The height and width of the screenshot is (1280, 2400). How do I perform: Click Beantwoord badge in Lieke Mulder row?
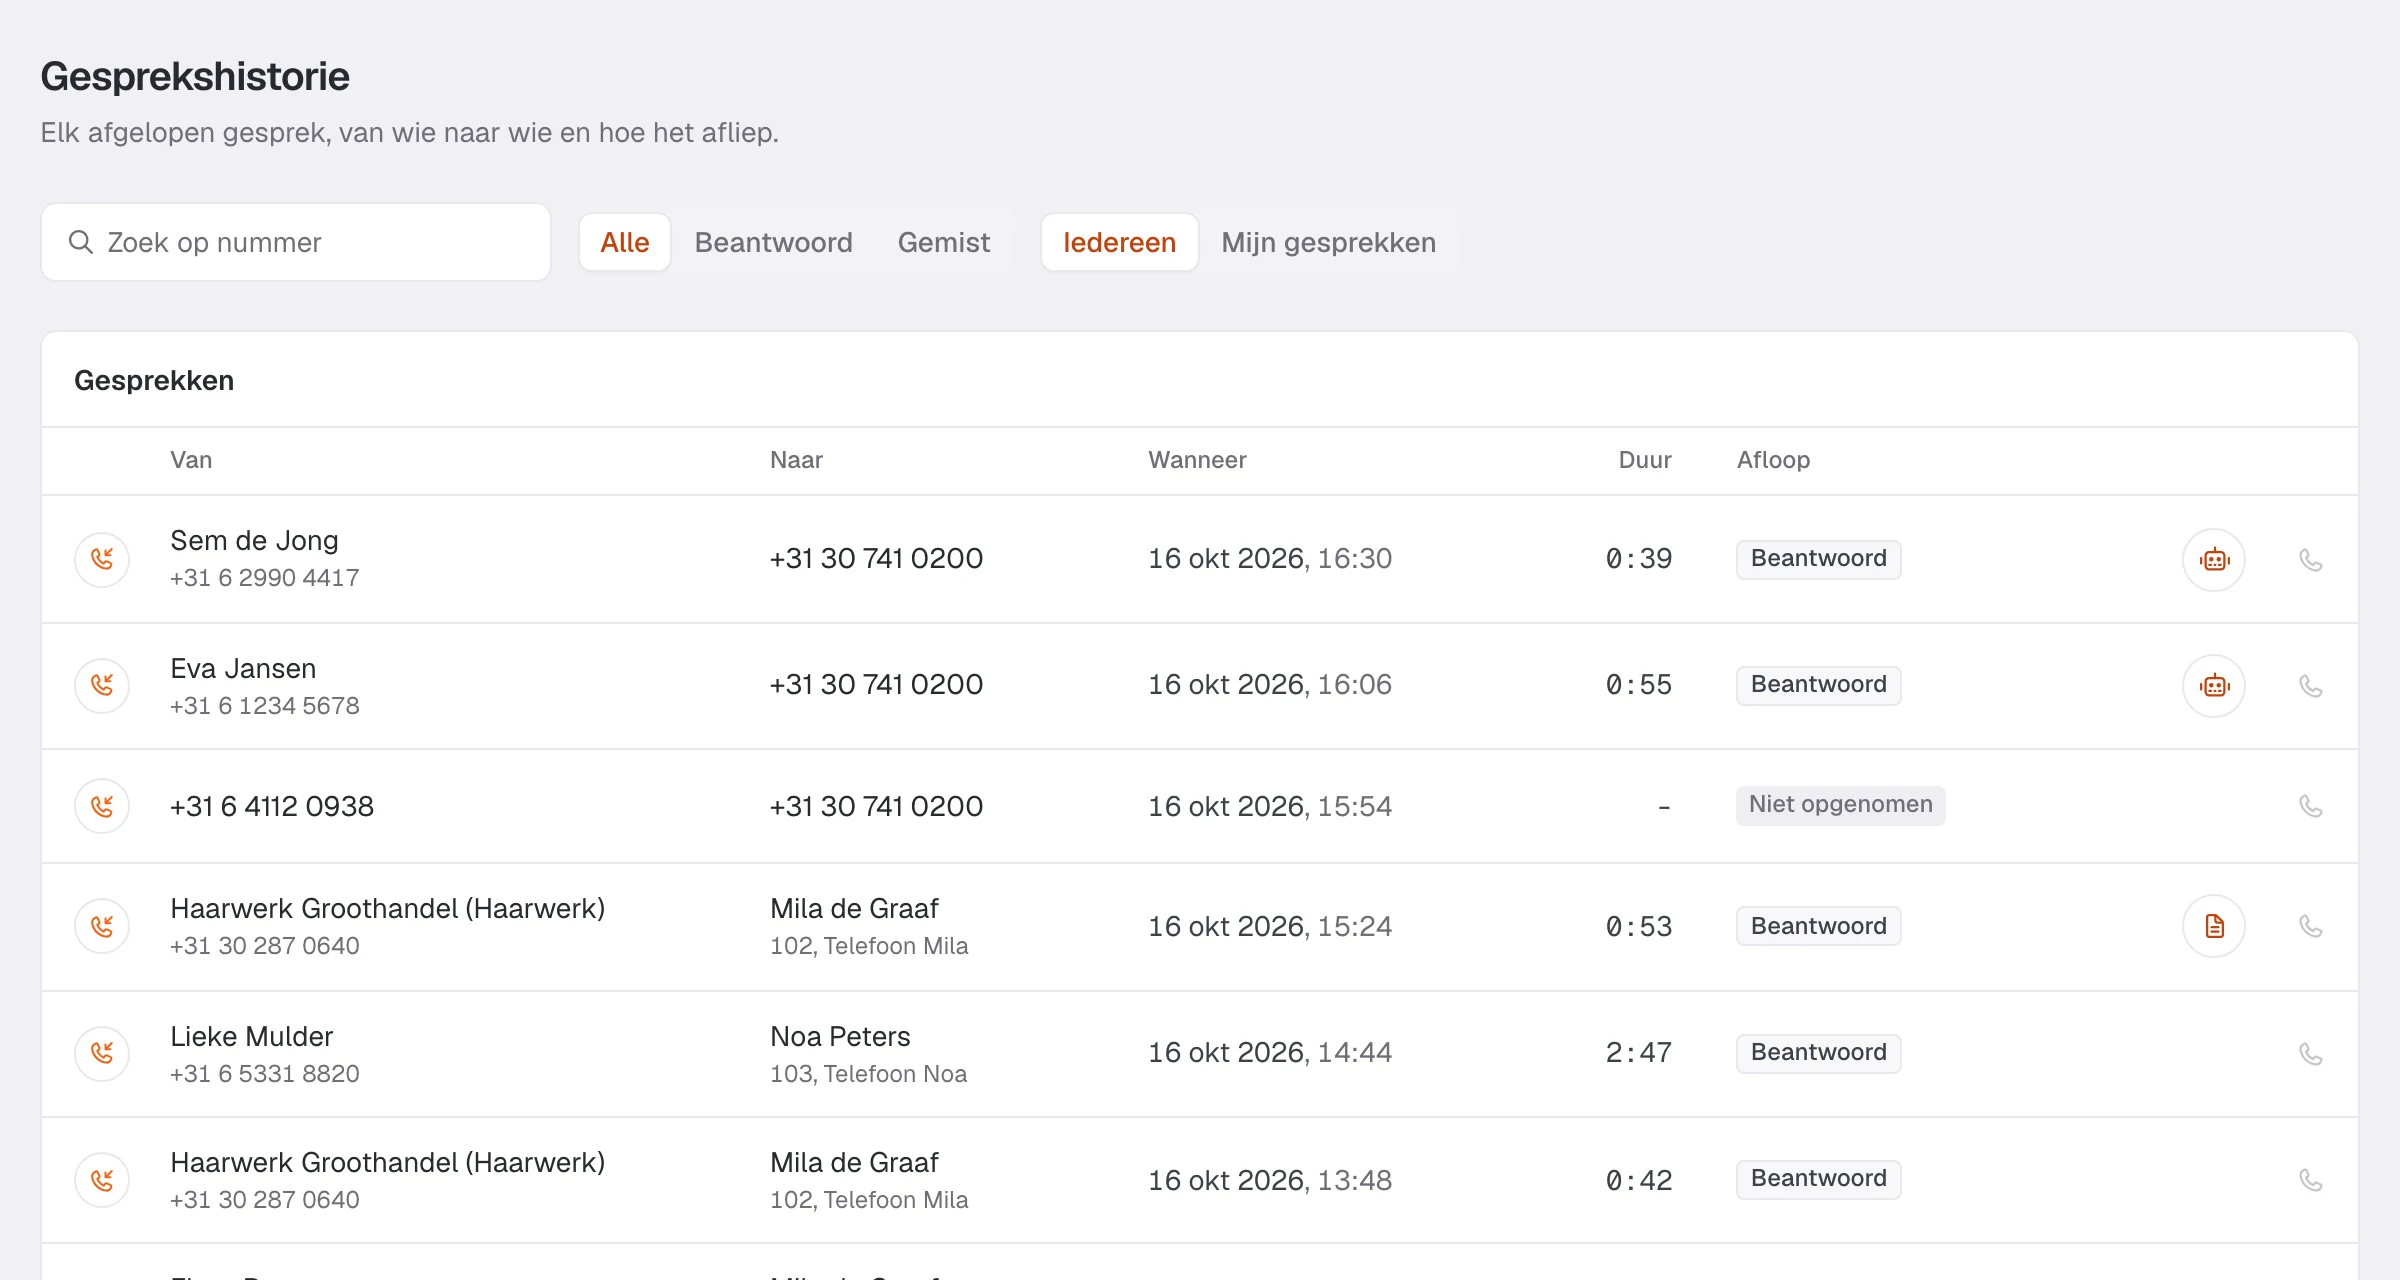[x=1819, y=1053]
